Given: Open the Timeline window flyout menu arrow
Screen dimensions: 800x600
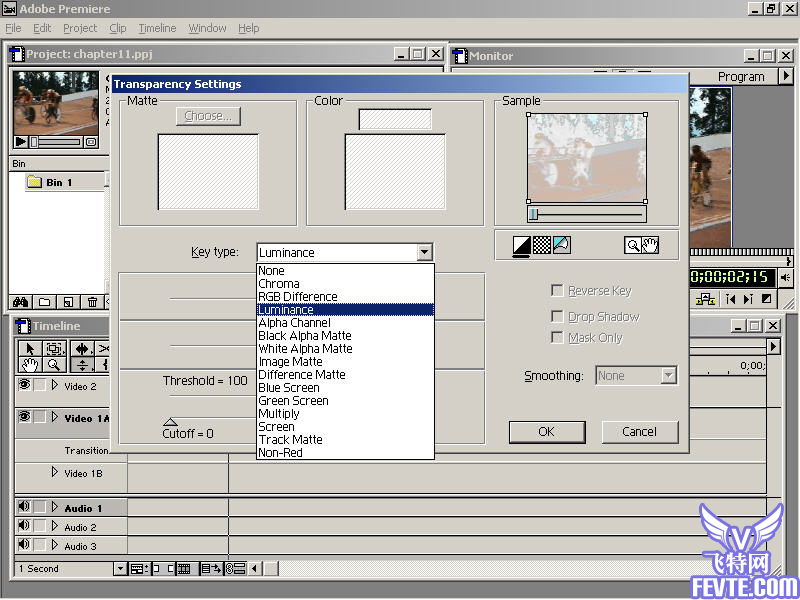Looking at the screenshot, I should [773, 346].
